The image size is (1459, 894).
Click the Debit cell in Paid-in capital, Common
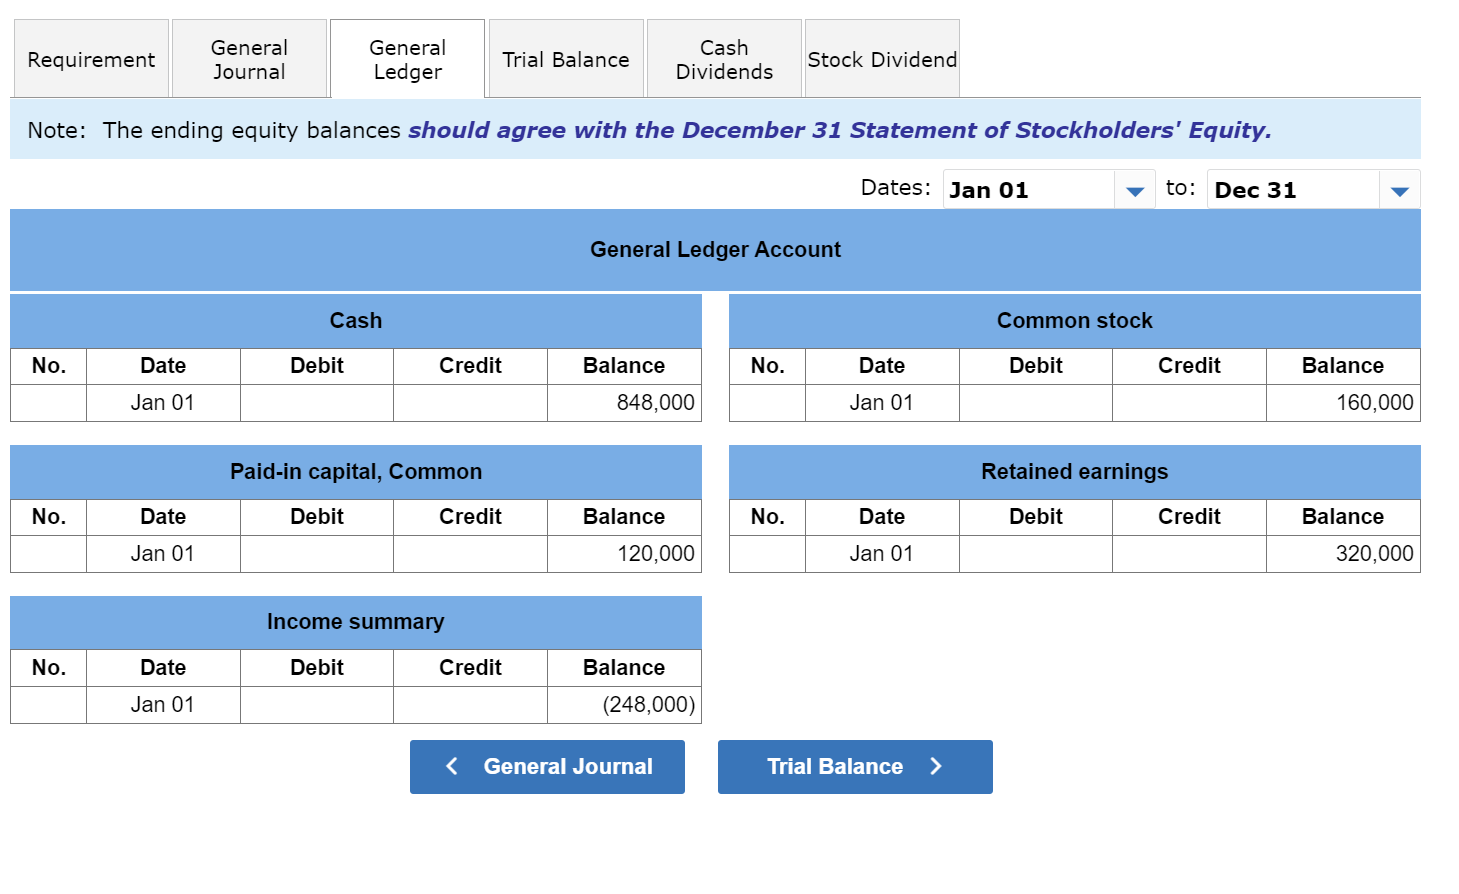[316, 553]
